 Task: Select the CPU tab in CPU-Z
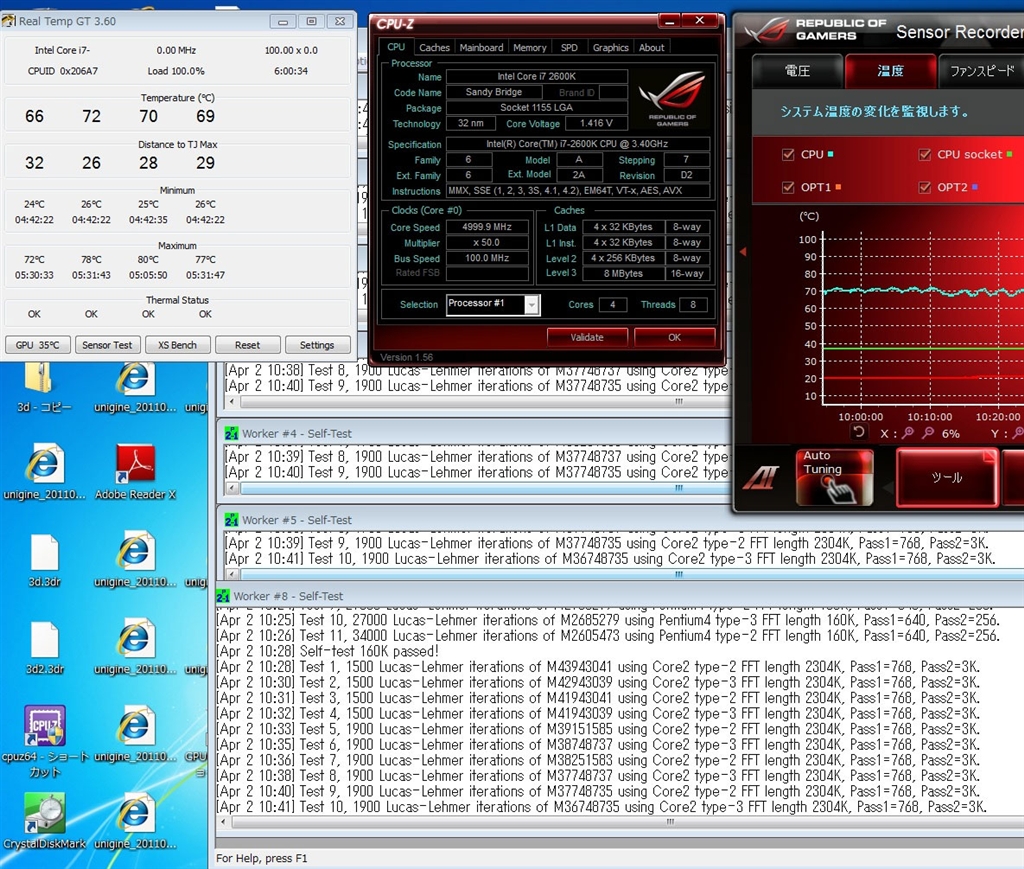tap(396, 47)
